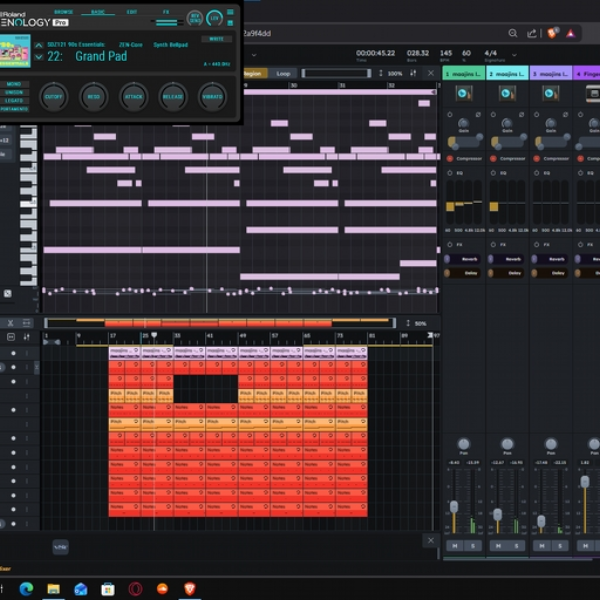The height and width of the screenshot is (600, 600).
Task: Select the previous Zenology preset up arrow
Action: 38,46
